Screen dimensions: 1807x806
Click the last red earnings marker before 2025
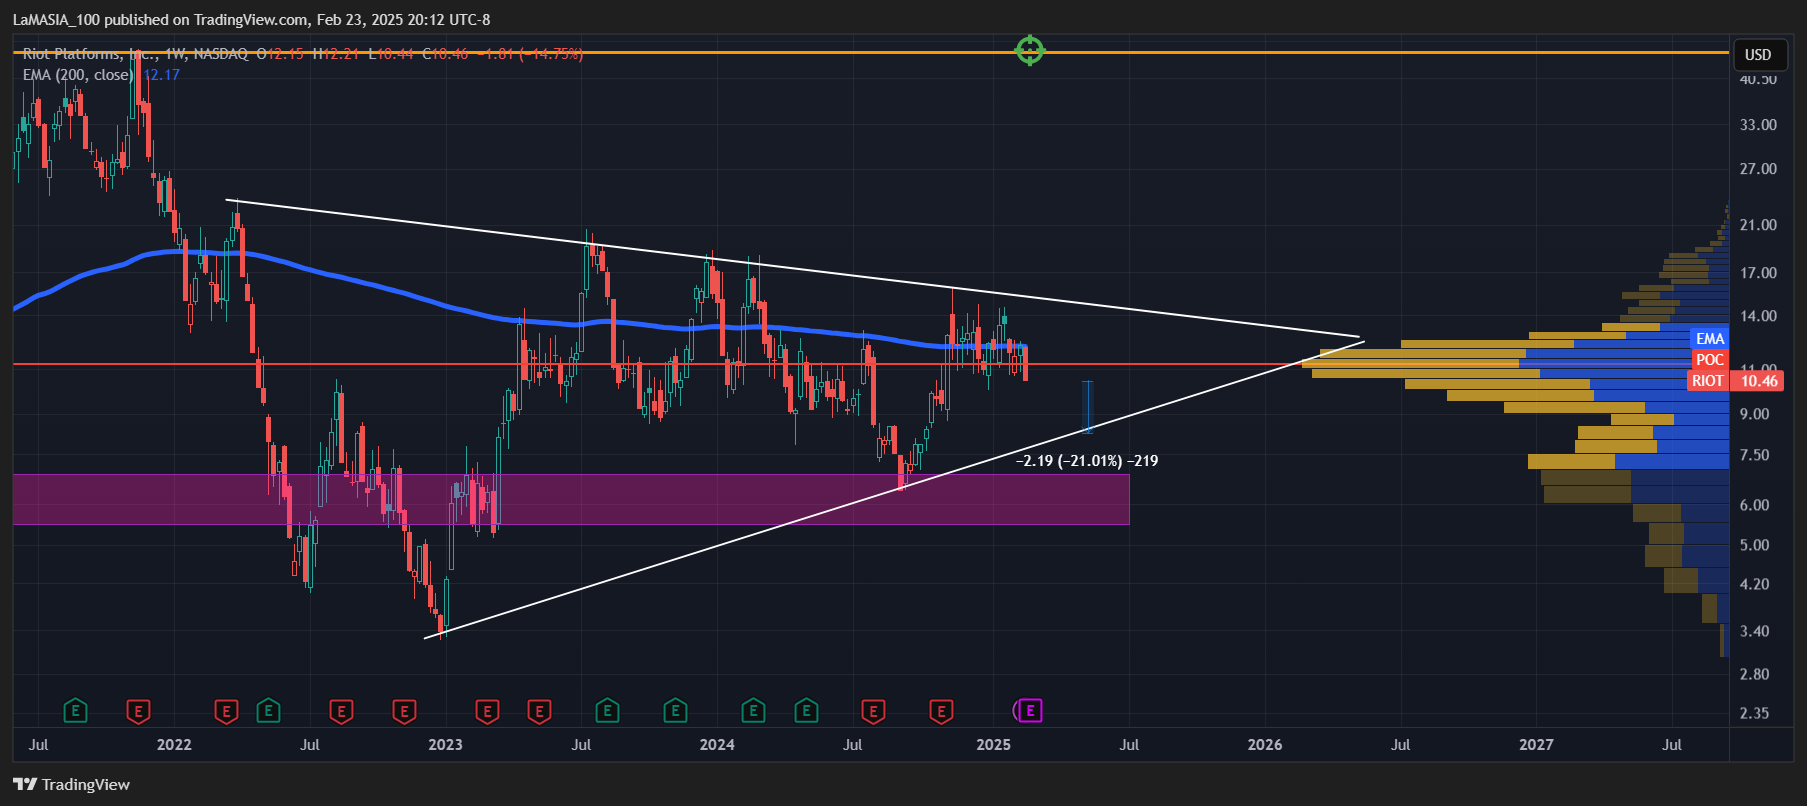[941, 711]
